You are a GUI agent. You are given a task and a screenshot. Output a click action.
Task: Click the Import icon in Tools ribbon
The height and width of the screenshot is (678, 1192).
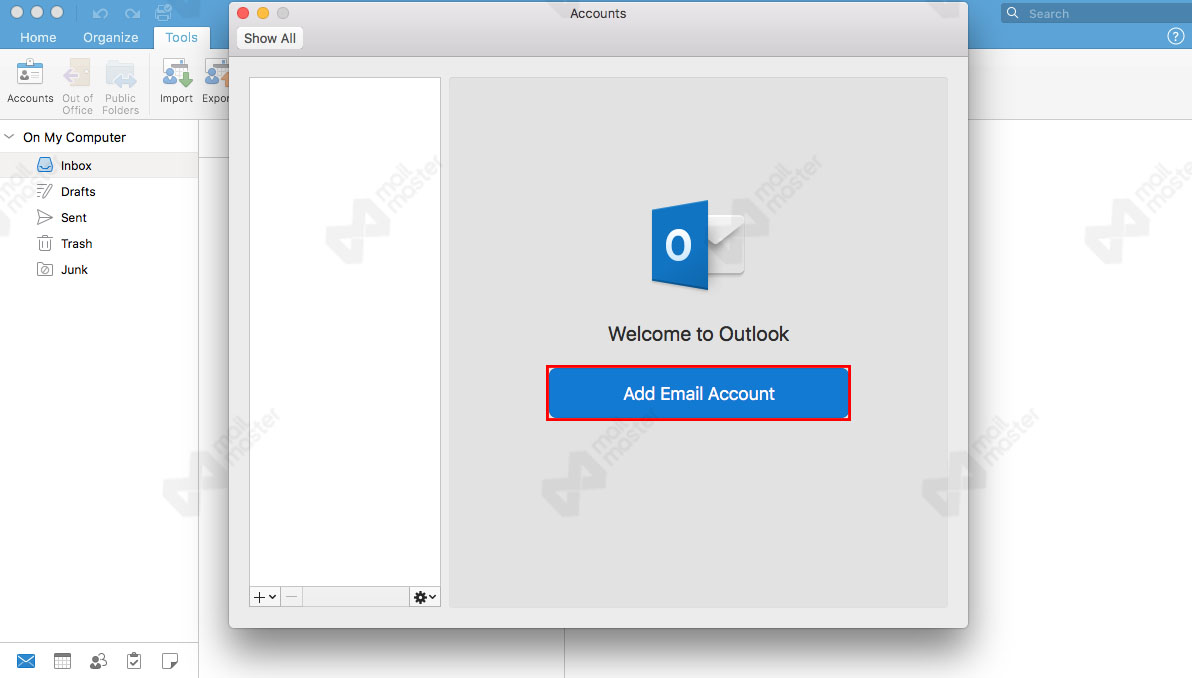click(x=176, y=80)
